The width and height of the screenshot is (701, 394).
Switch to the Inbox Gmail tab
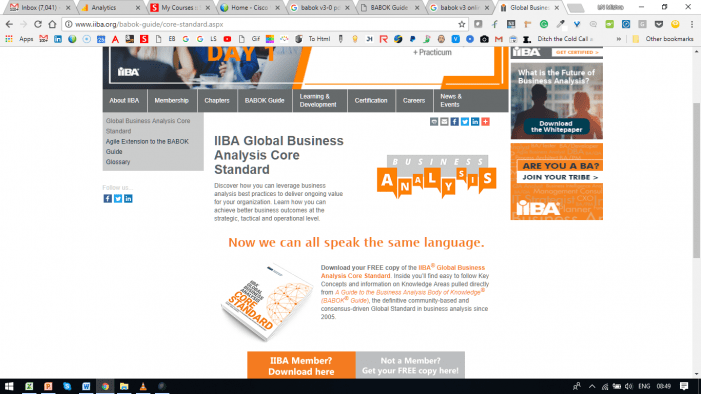point(40,8)
